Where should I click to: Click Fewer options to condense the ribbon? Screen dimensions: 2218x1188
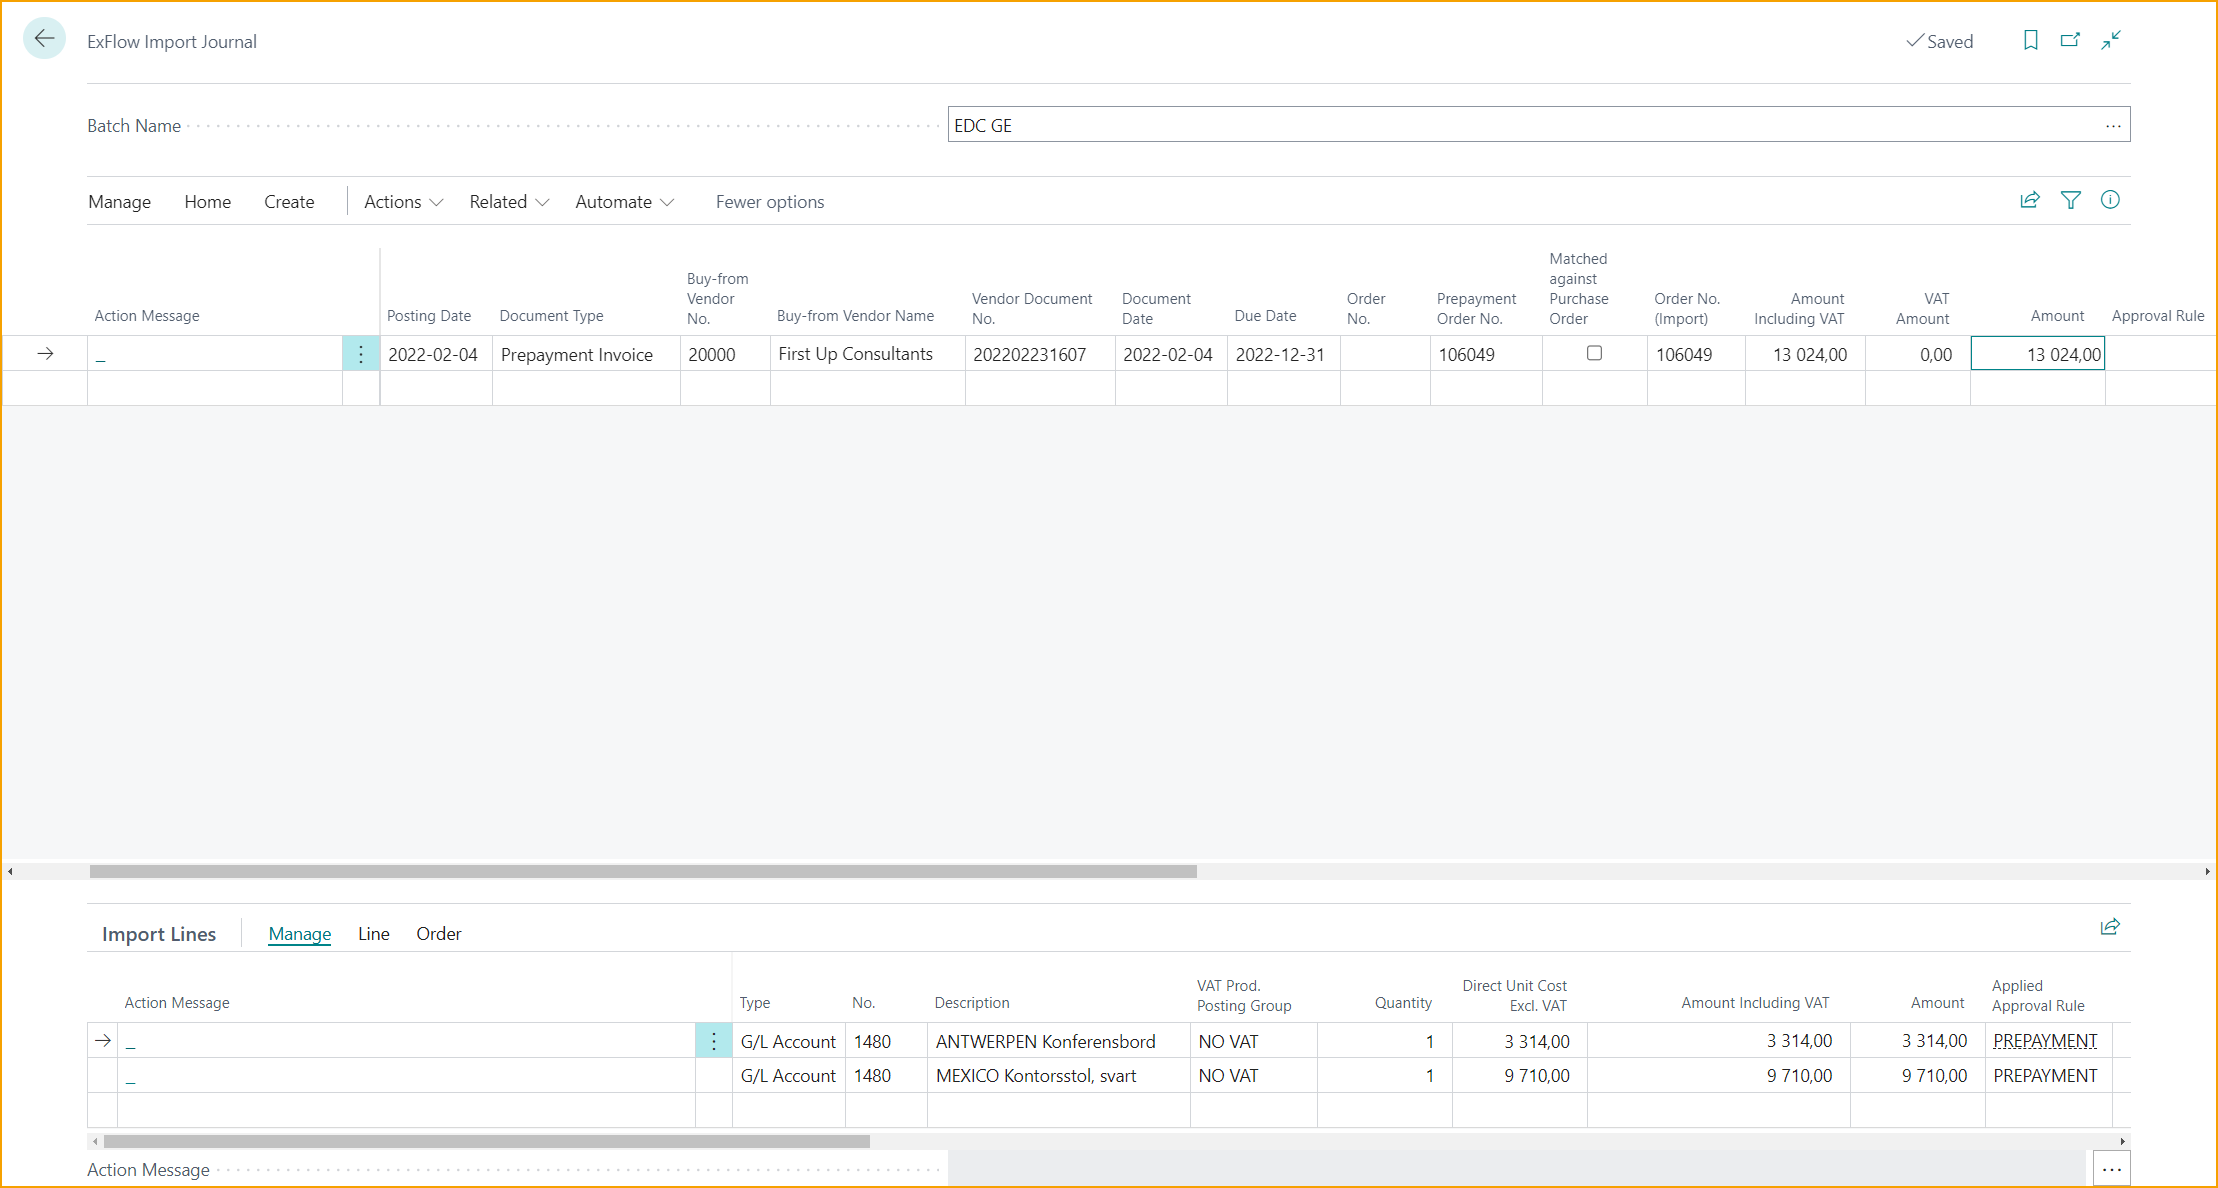pyautogui.click(x=769, y=201)
